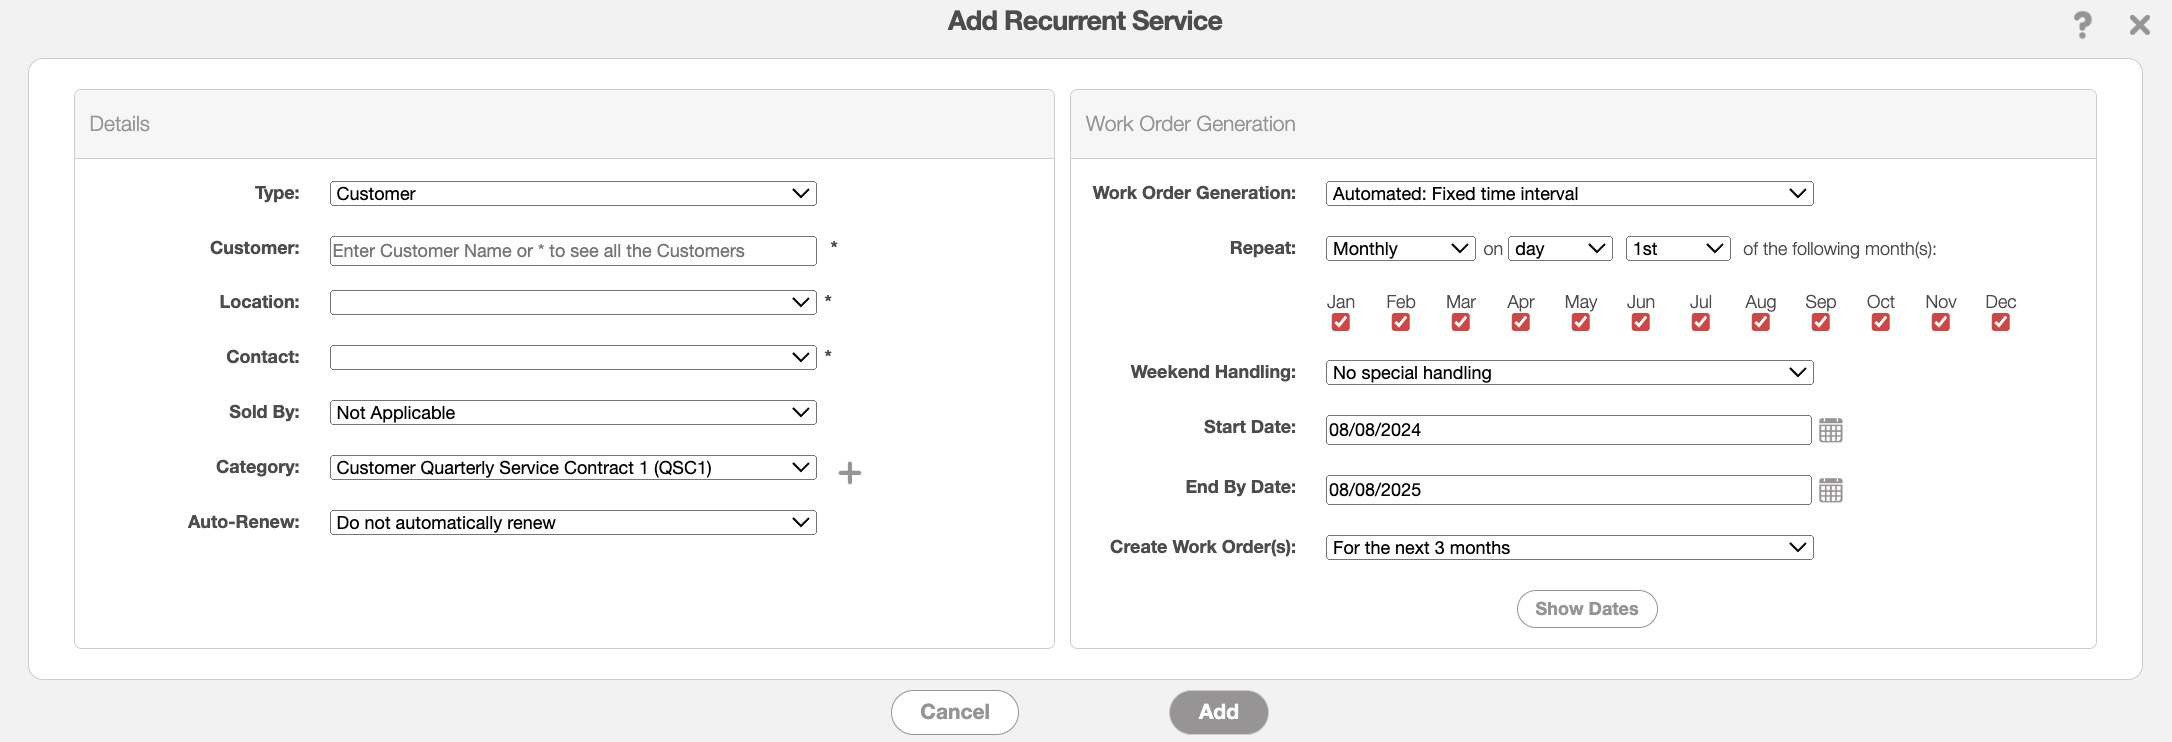This screenshot has width=2172, height=742.
Task: Open the Start Date calendar picker
Action: 1830,431
